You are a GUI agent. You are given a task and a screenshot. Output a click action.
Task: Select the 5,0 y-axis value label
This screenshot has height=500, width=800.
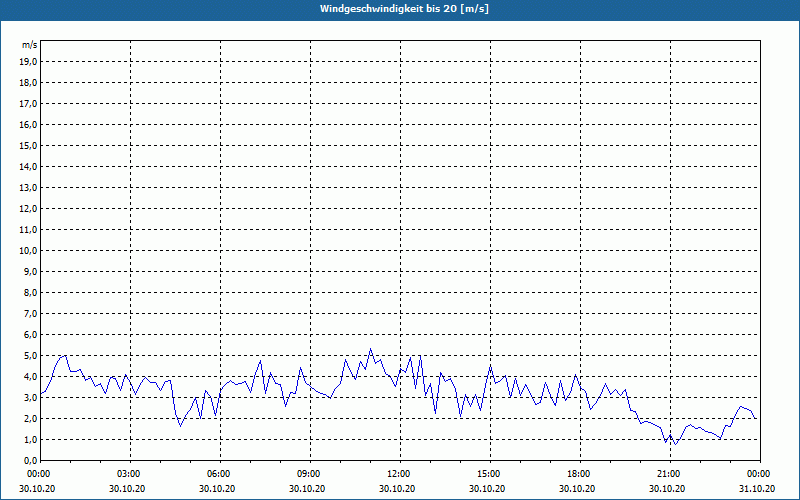click(31, 355)
